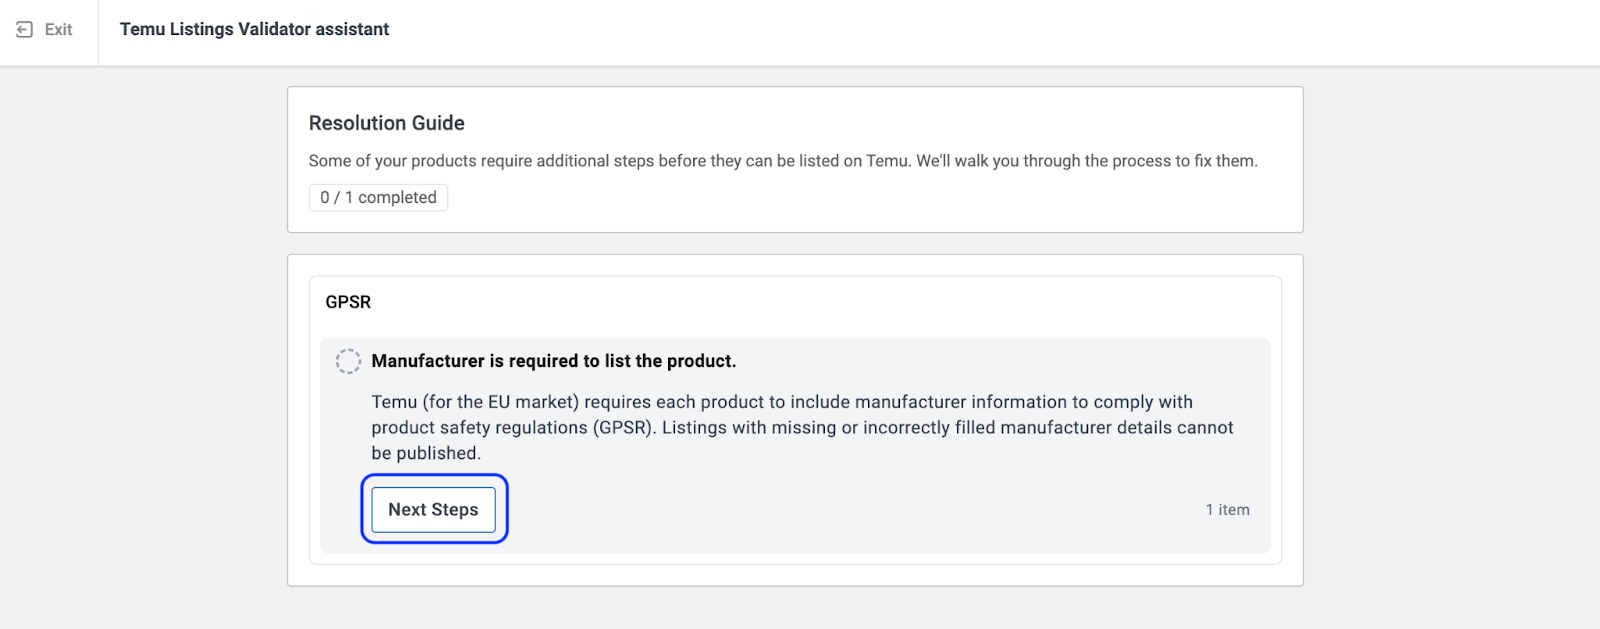Image resolution: width=1600 pixels, height=629 pixels.
Task: Click the word 'assistant' in the header
Action: click(x=352, y=30)
